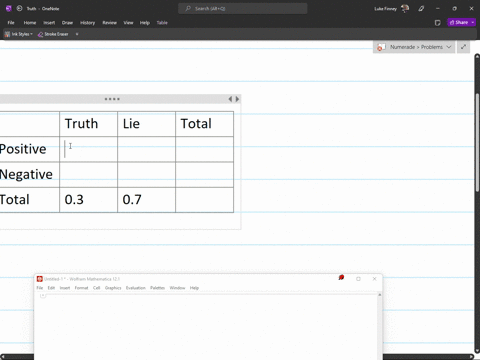Click the scroll up arrow of OneNote page
This screenshot has width=480, height=360.
click(477, 57)
